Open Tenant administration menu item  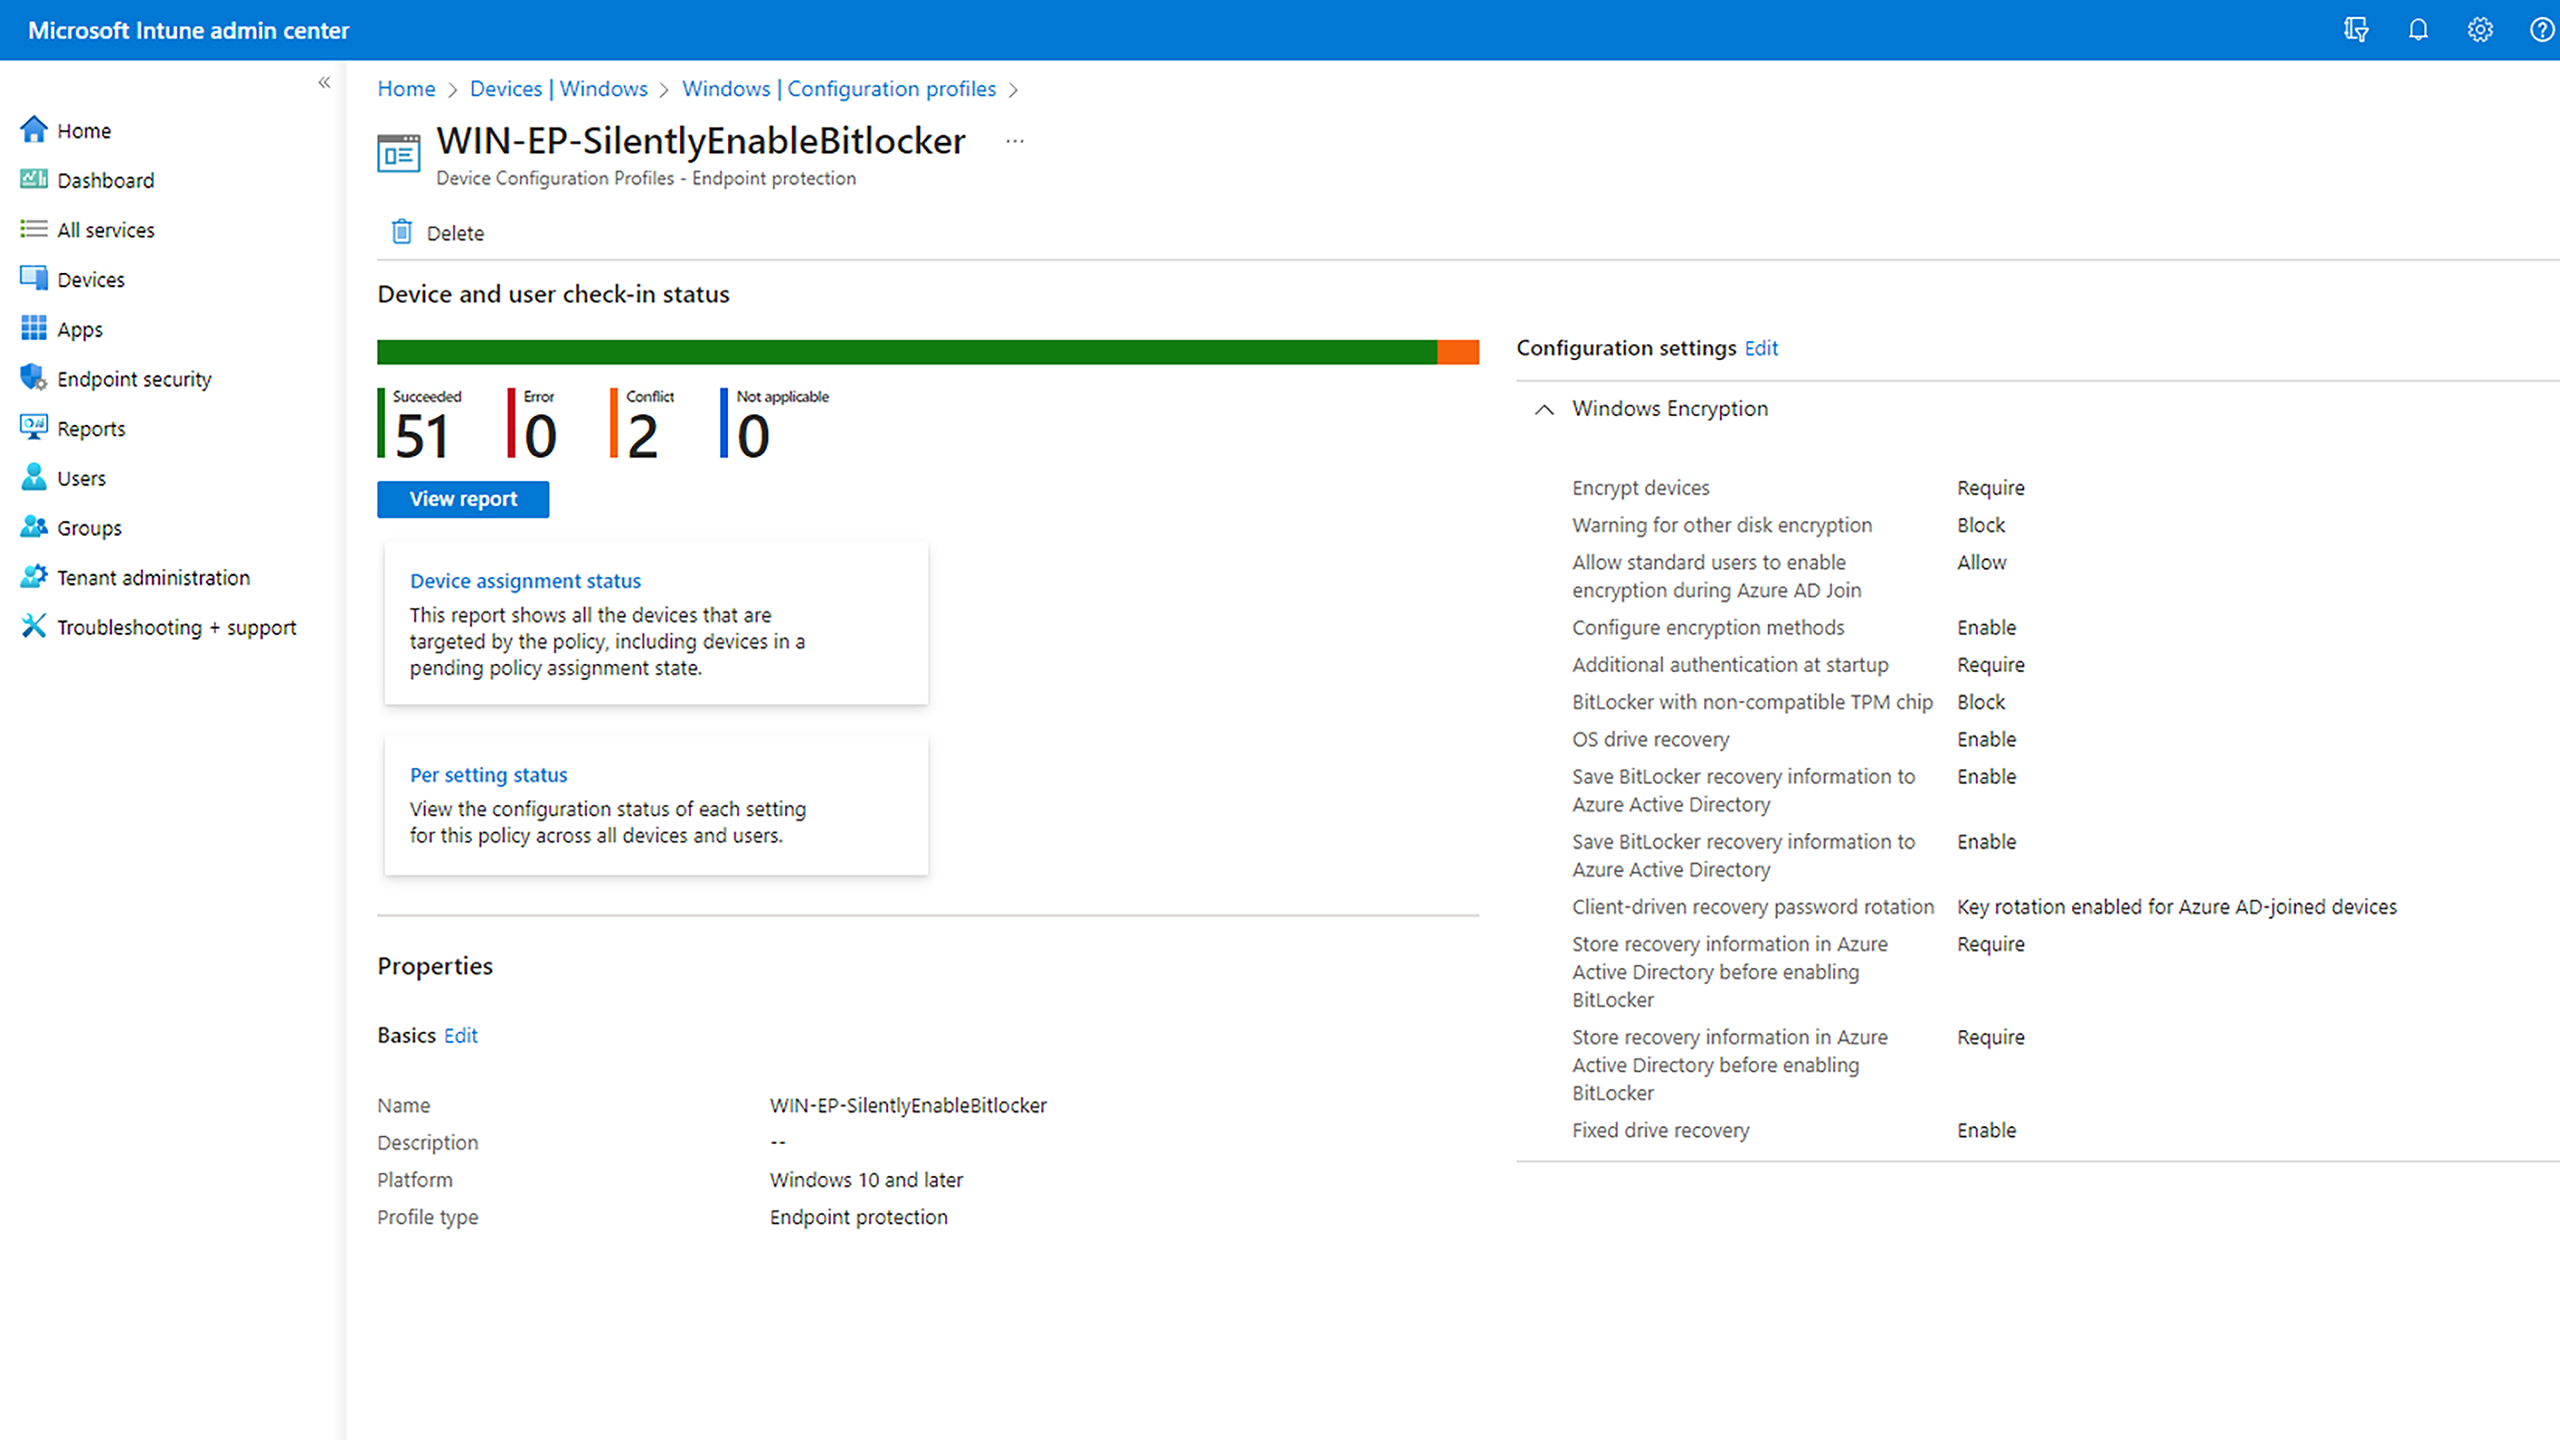(153, 578)
